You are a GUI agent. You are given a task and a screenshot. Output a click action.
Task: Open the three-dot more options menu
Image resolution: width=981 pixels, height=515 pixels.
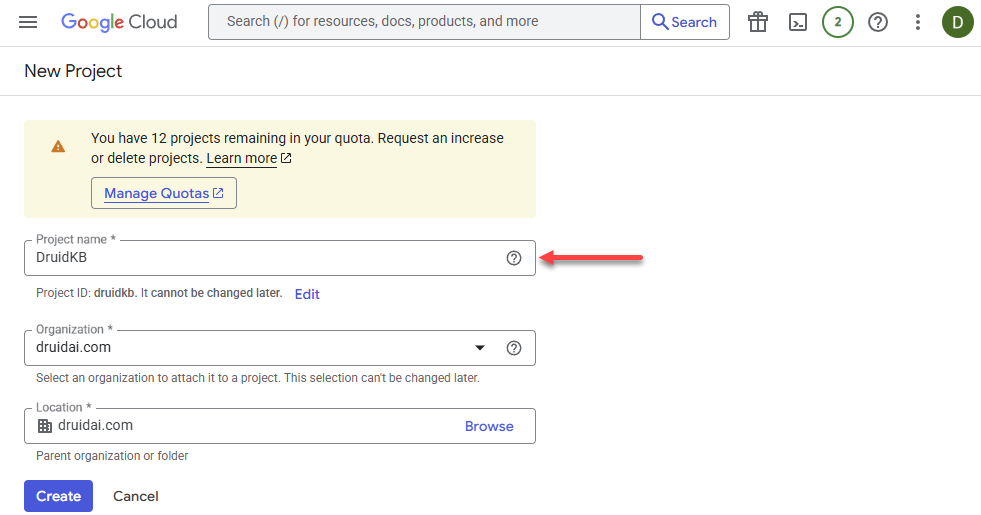918,23
